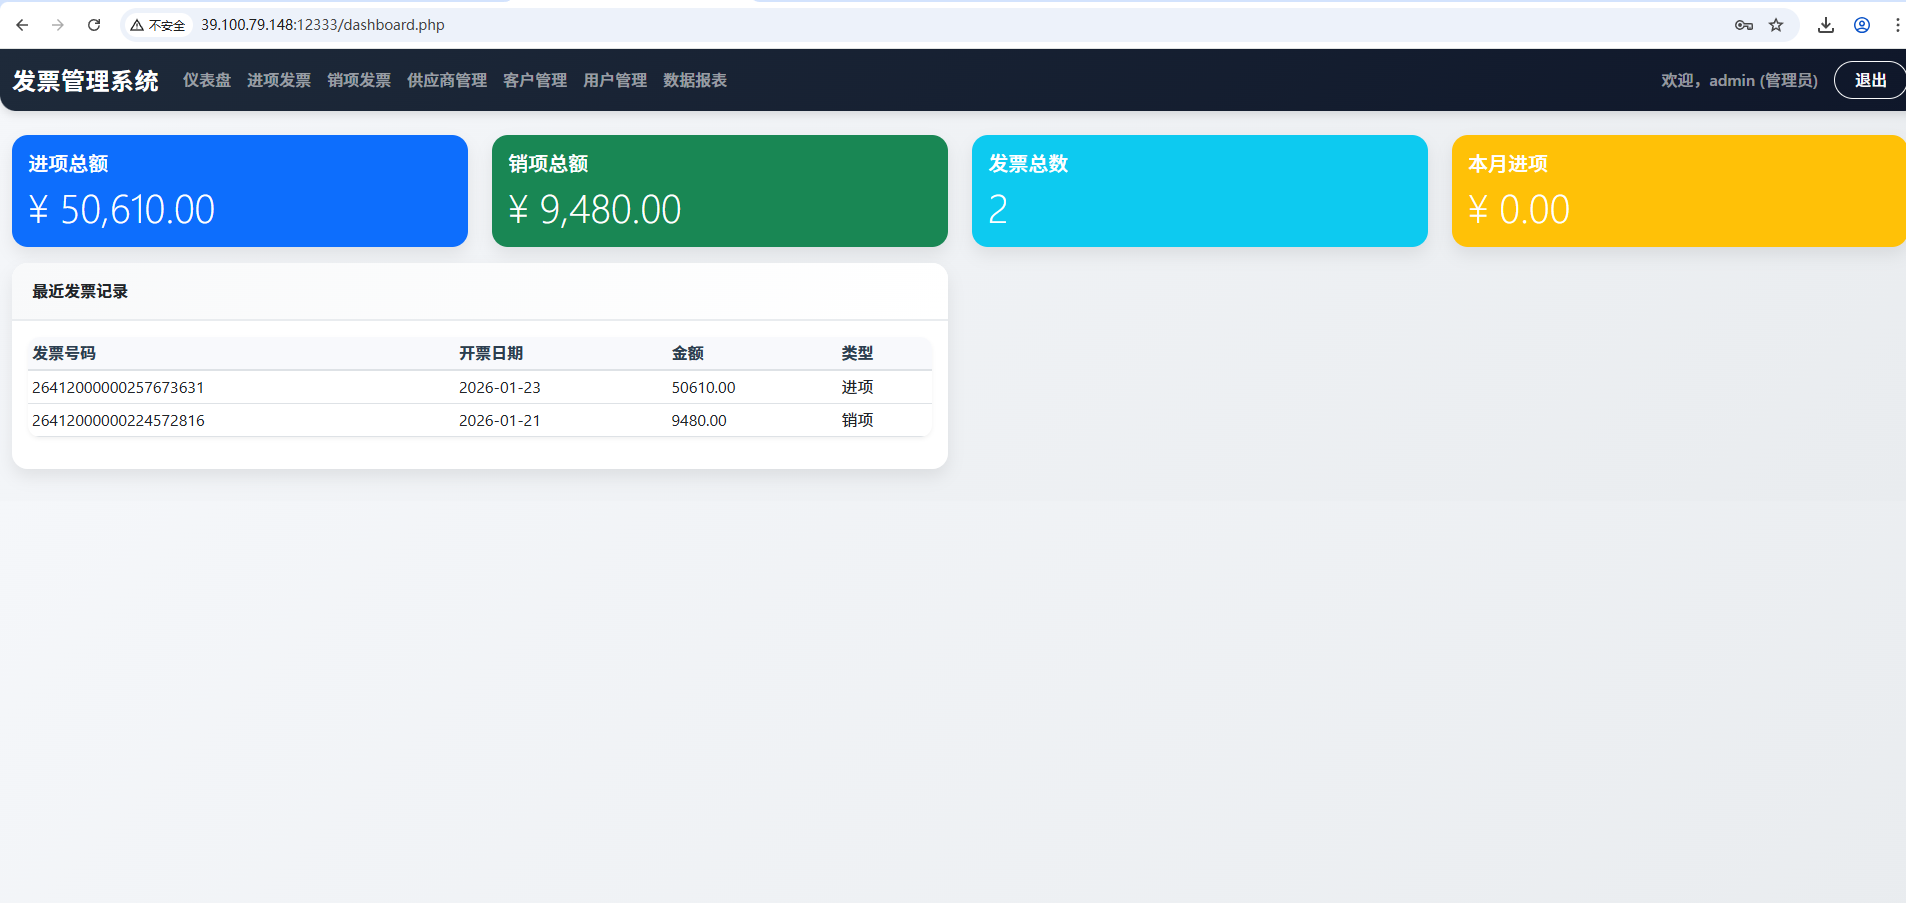
Task: Open browser downloads icon
Action: click(x=1826, y=25)
